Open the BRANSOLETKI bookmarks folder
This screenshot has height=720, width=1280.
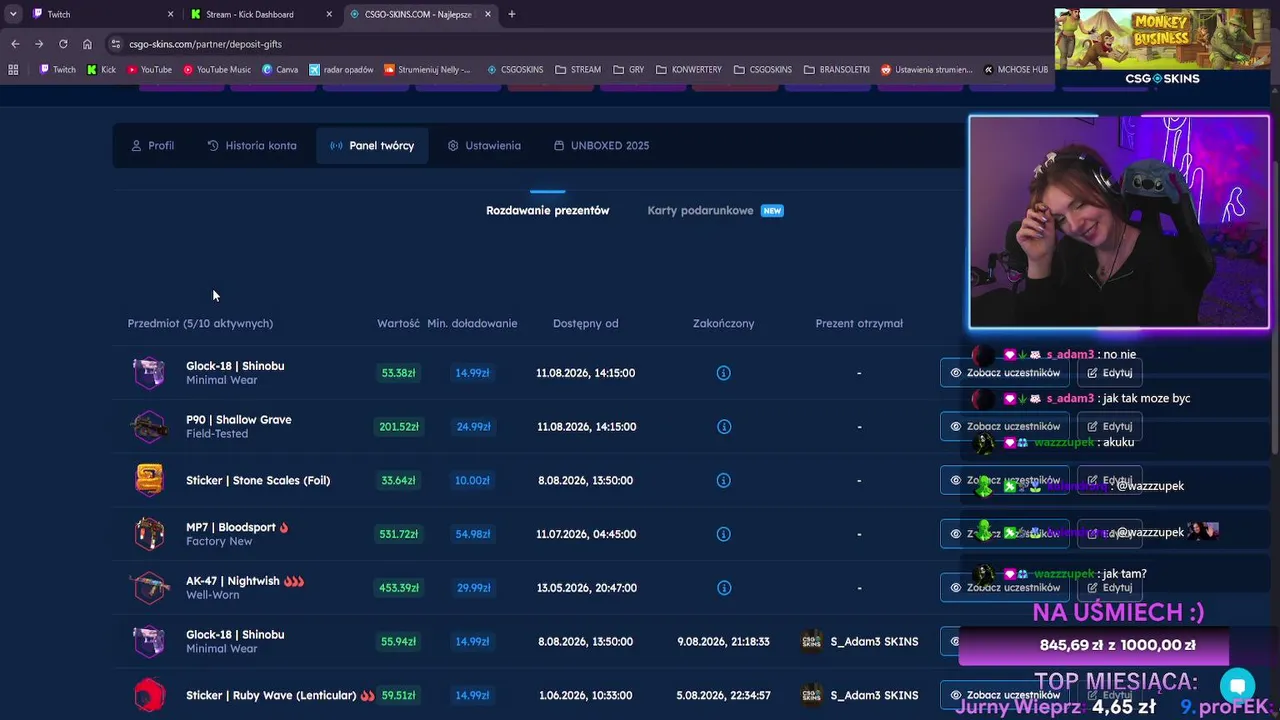click(x=837, y=70)
